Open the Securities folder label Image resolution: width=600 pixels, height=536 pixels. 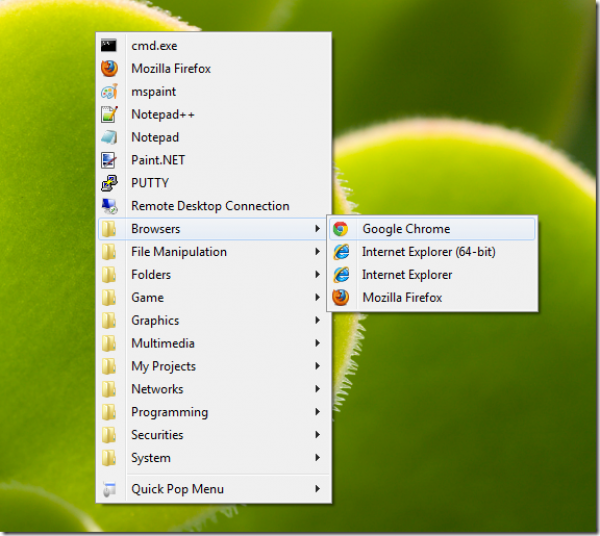pyautogui.click(x=157, y=435)
